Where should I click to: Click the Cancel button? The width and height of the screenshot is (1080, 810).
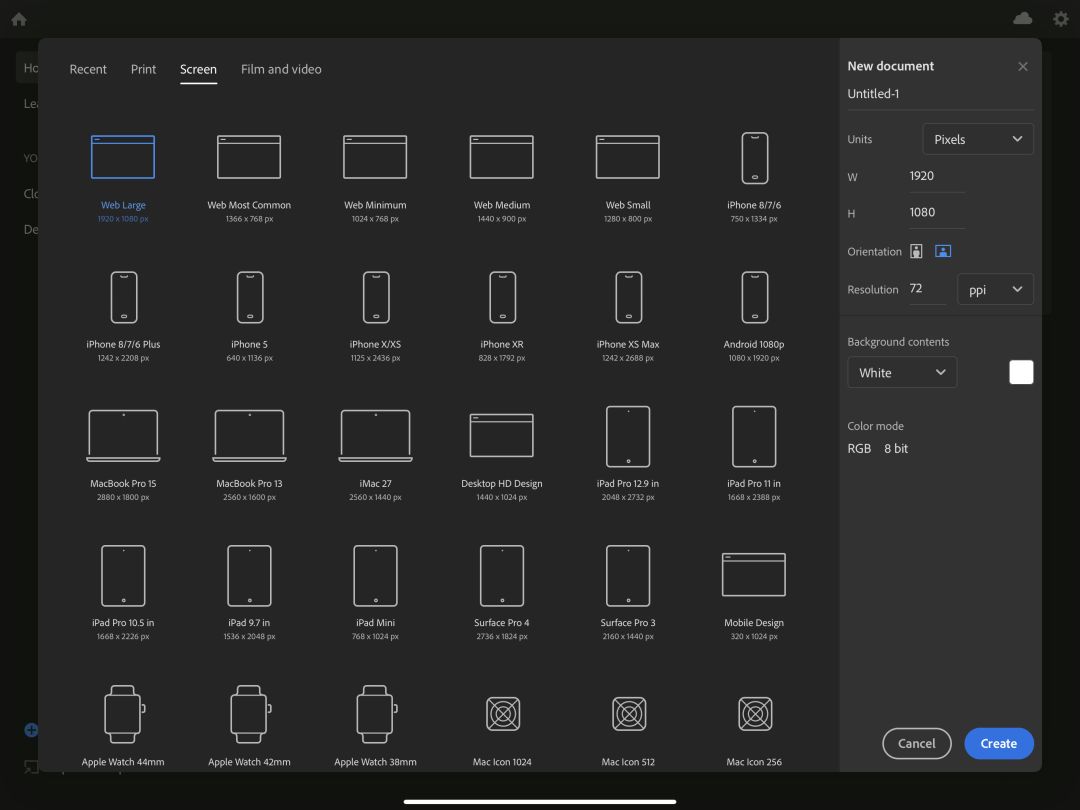coord(917,744)
